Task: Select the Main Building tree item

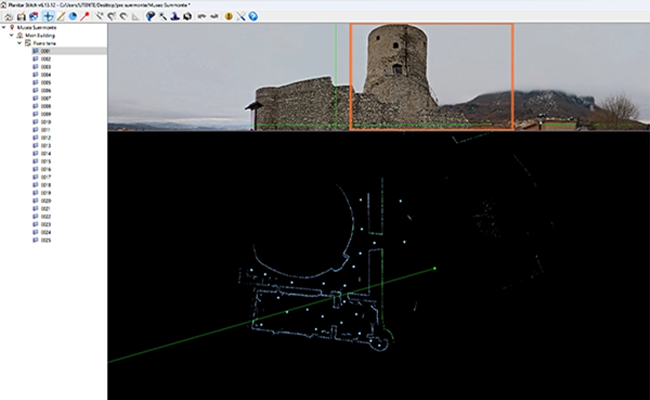Action: click(x=40, y=35)
